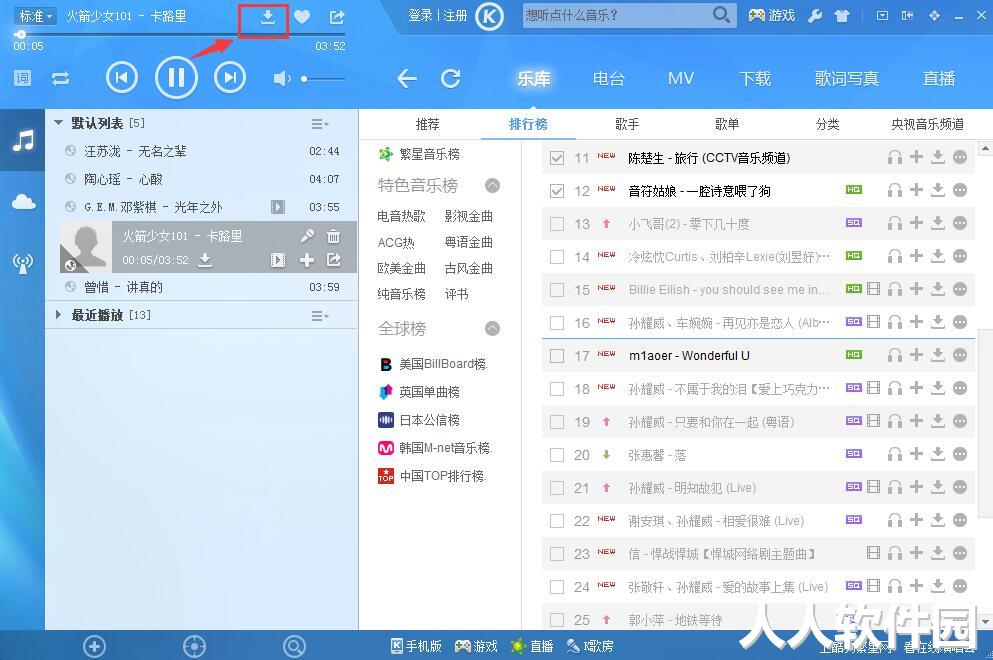Open the 电音热歌 chart
This screenshot has width=993, height=660.
click(401, 216)
